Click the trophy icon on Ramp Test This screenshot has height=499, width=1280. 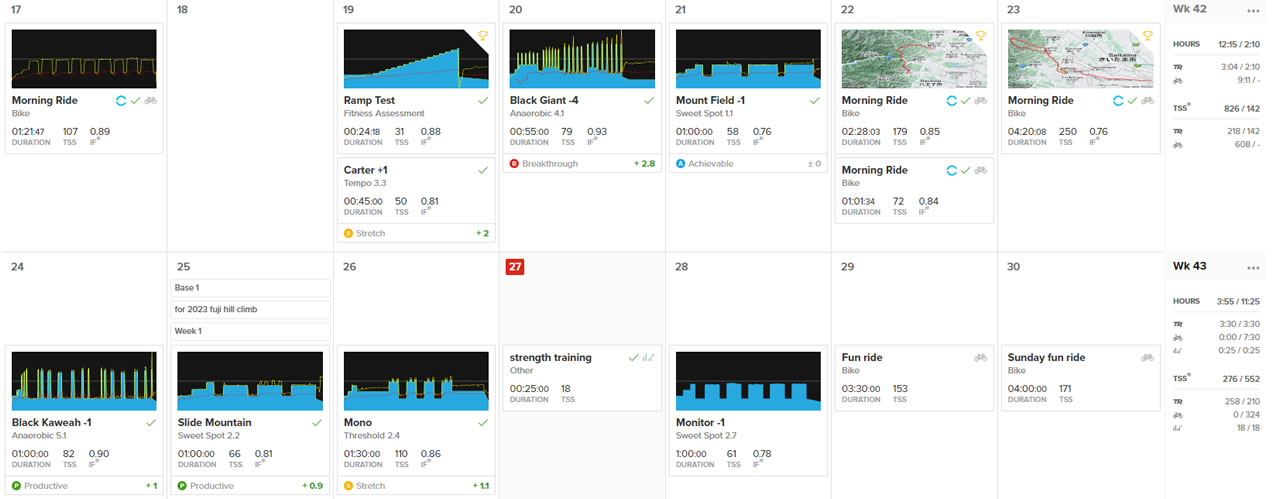[x=482, y=36]
